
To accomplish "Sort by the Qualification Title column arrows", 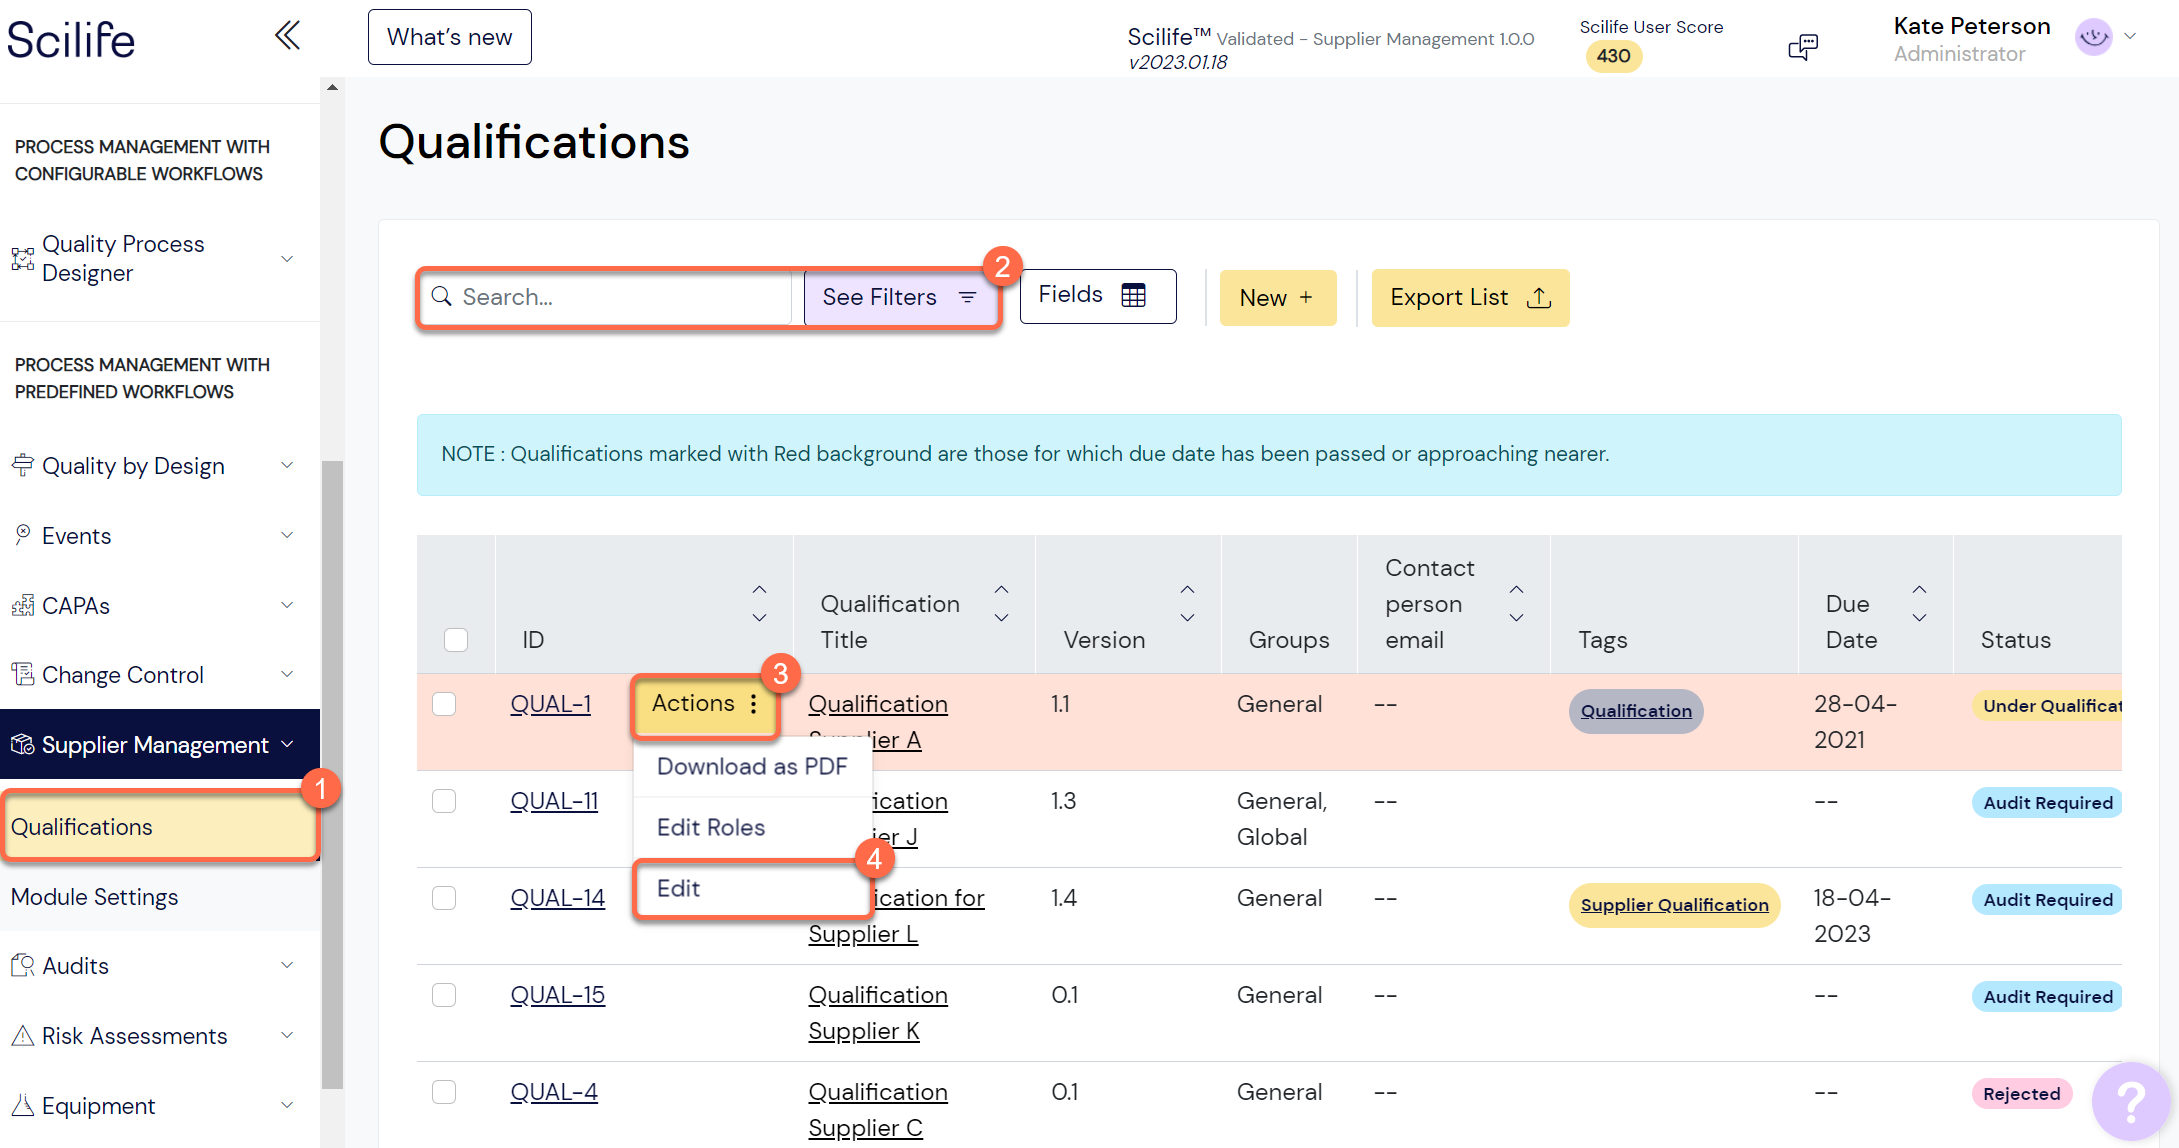I will point(1001,603).
